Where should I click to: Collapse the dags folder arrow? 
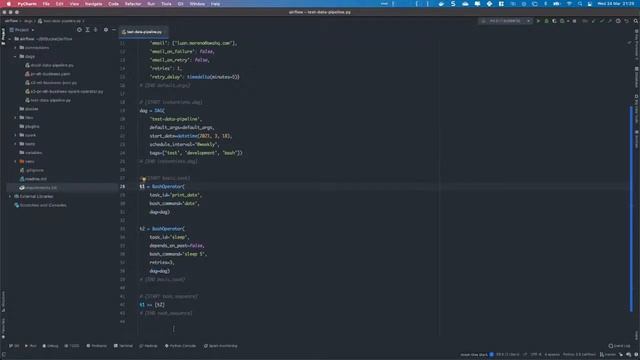tap(16, 56)
